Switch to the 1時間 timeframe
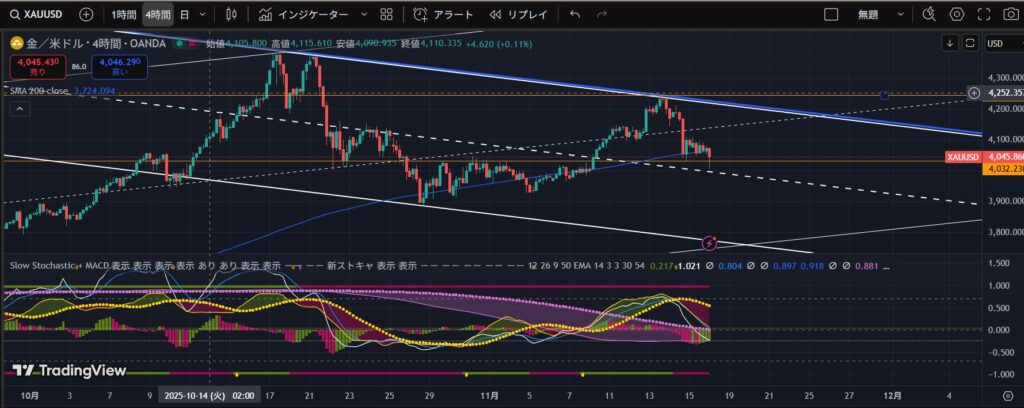The width and height of the screenshot is (1024, 408). click(124, 15)
